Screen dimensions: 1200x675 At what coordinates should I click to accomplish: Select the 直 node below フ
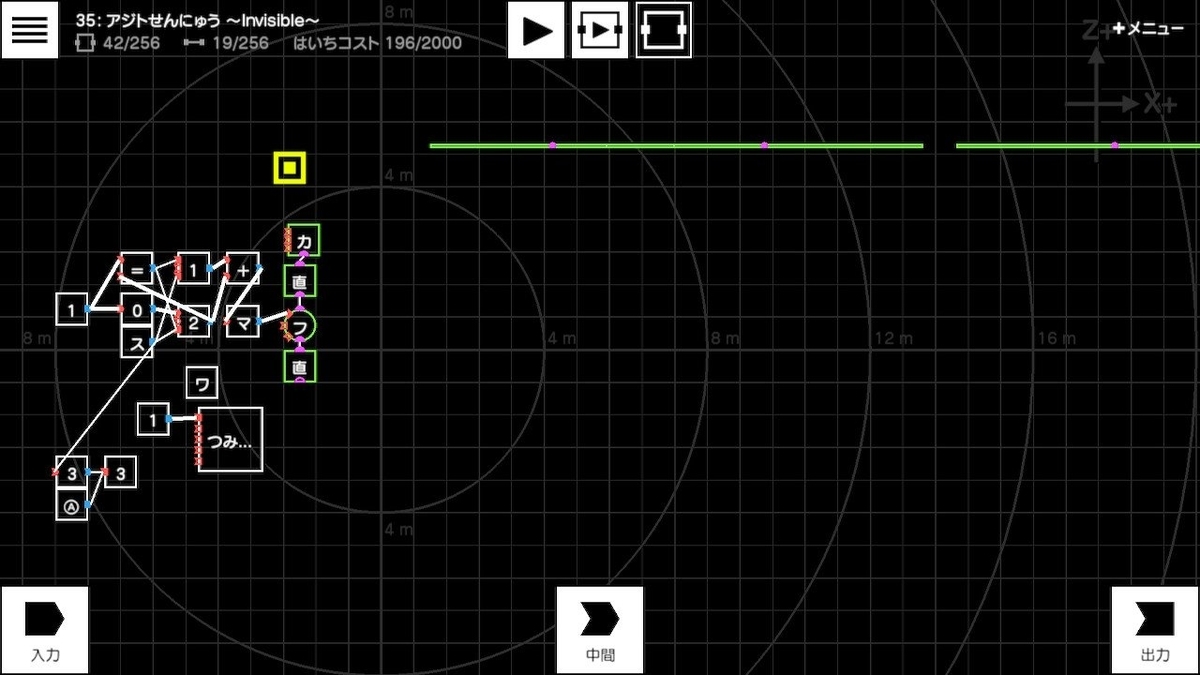point(300,367)
